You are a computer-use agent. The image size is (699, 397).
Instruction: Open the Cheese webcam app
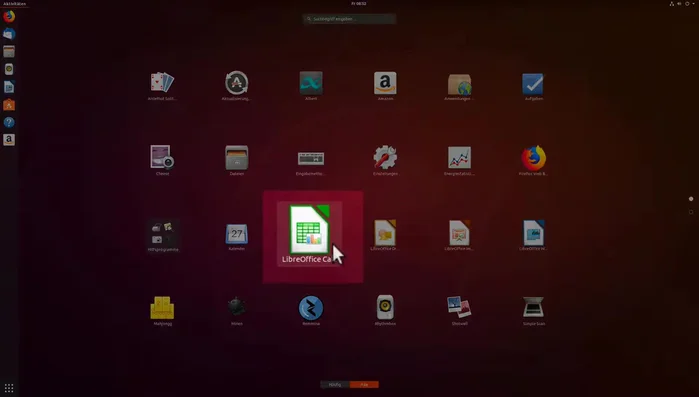coord(162,160)
